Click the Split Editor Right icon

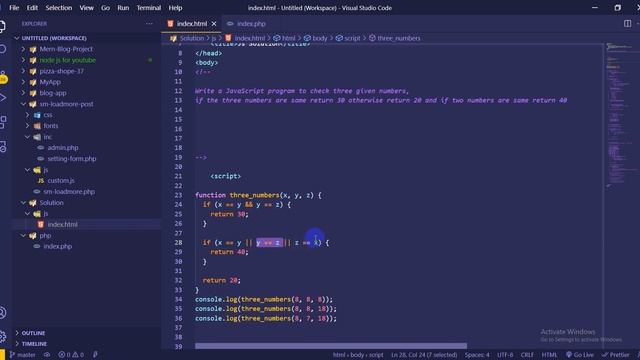[627, 24]
